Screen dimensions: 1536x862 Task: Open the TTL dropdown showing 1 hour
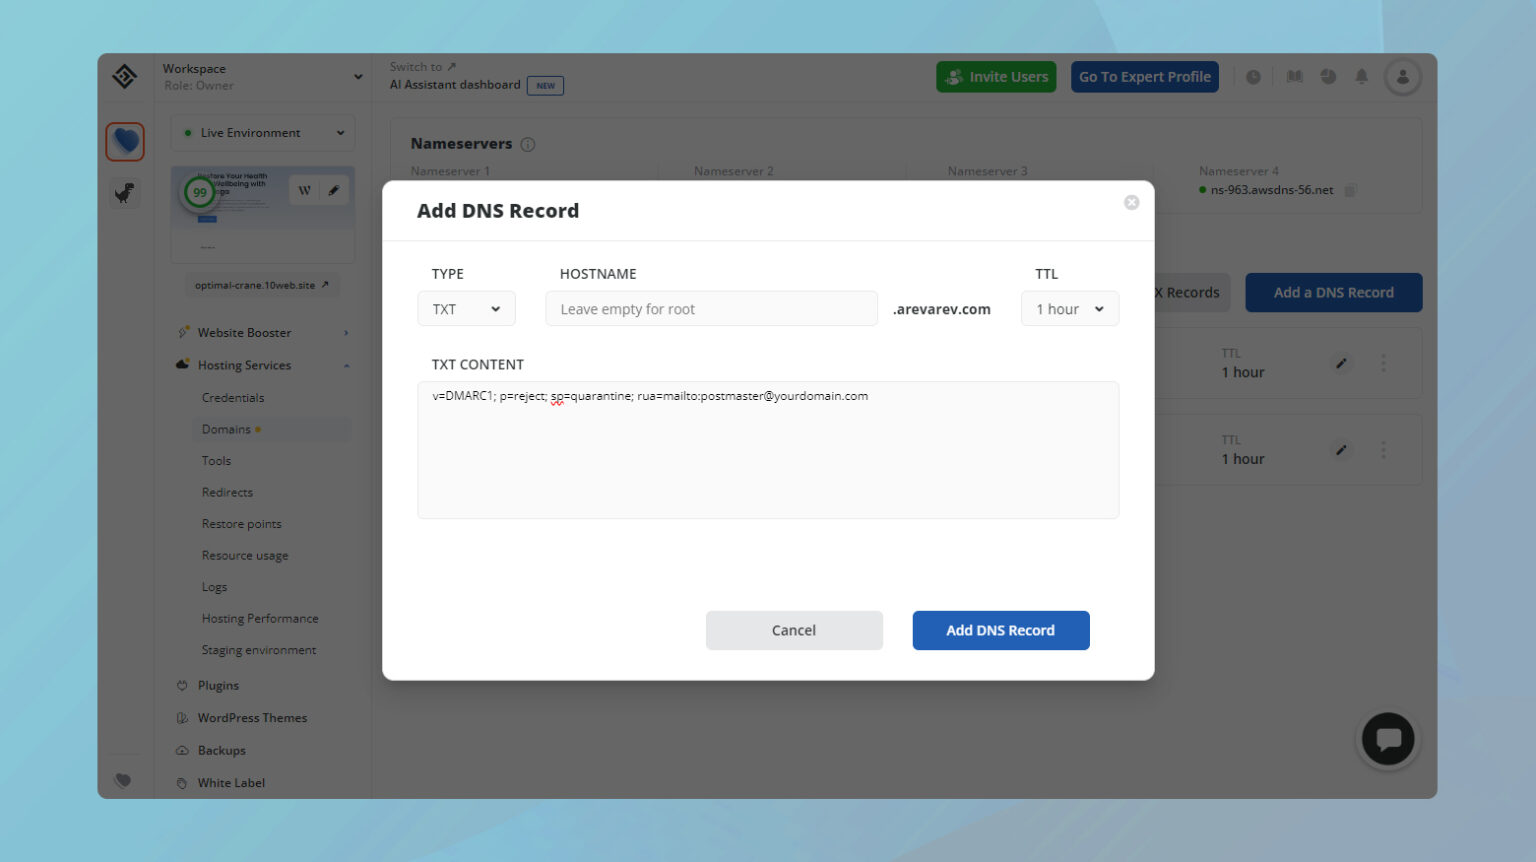coord(1069,309)
